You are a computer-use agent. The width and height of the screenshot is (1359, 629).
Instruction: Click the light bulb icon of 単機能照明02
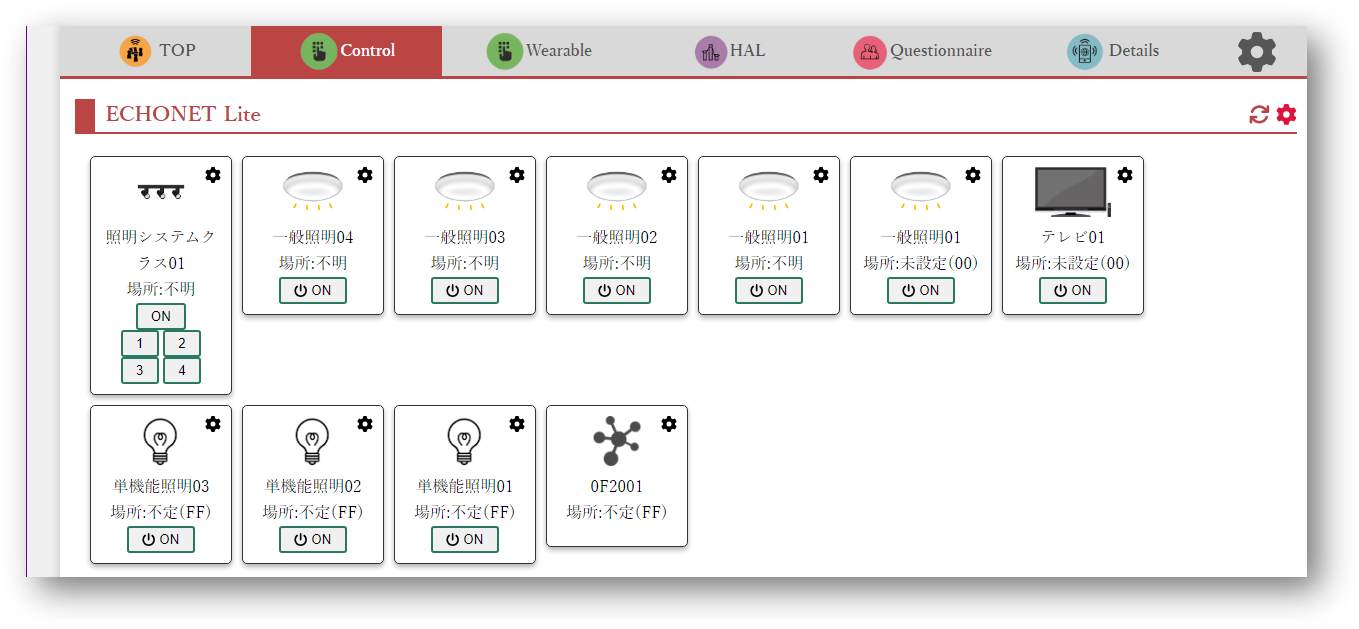[x=313, y=441]
